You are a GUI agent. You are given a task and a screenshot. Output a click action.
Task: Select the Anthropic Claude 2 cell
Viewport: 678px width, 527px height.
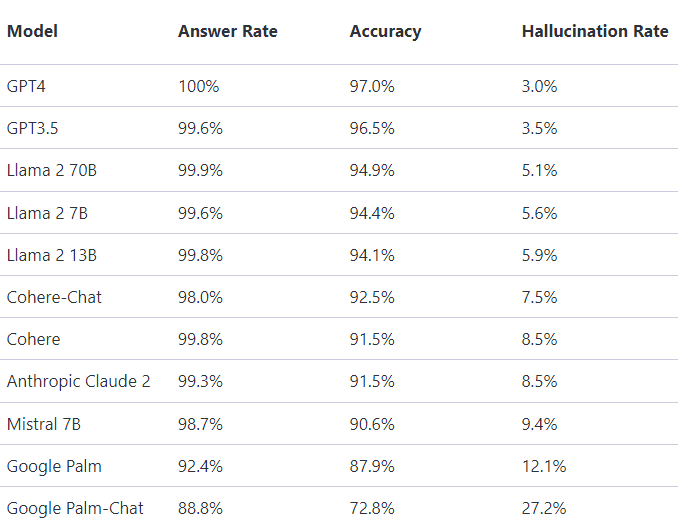tap(79, 381)
